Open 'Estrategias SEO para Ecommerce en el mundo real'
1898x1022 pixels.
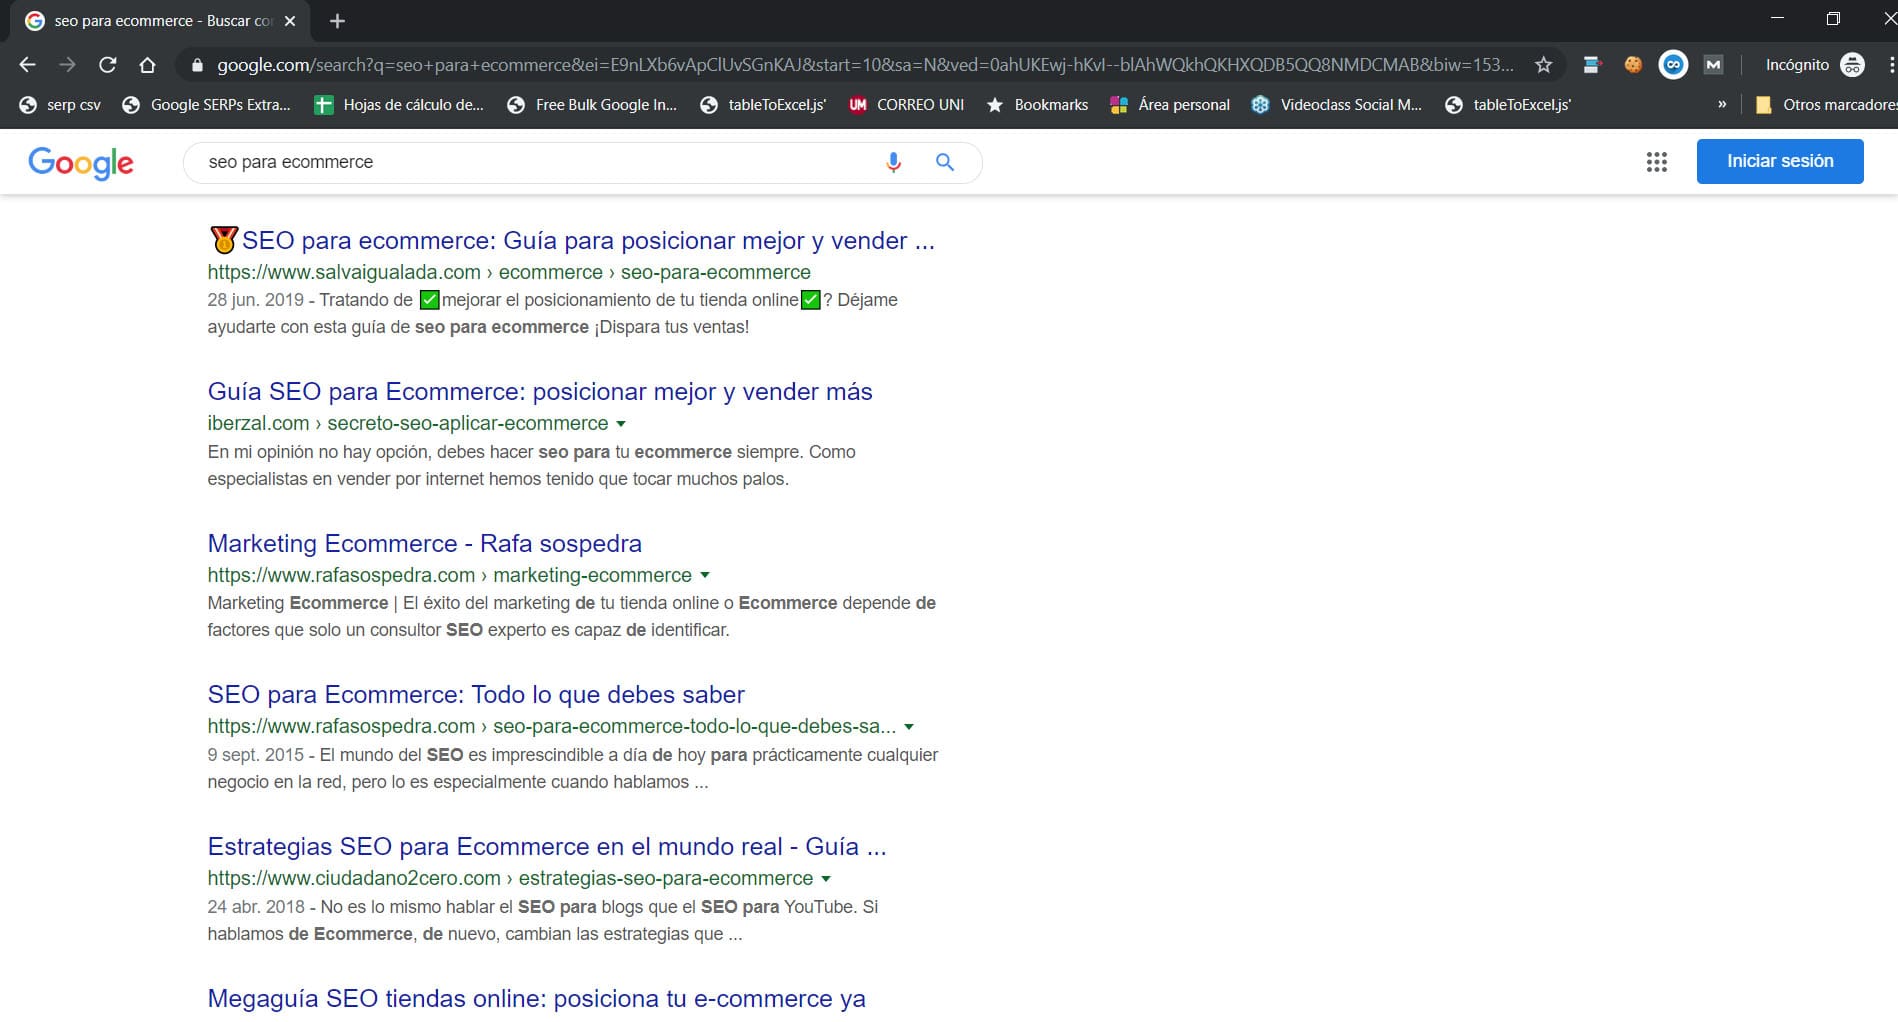[547, 847]
